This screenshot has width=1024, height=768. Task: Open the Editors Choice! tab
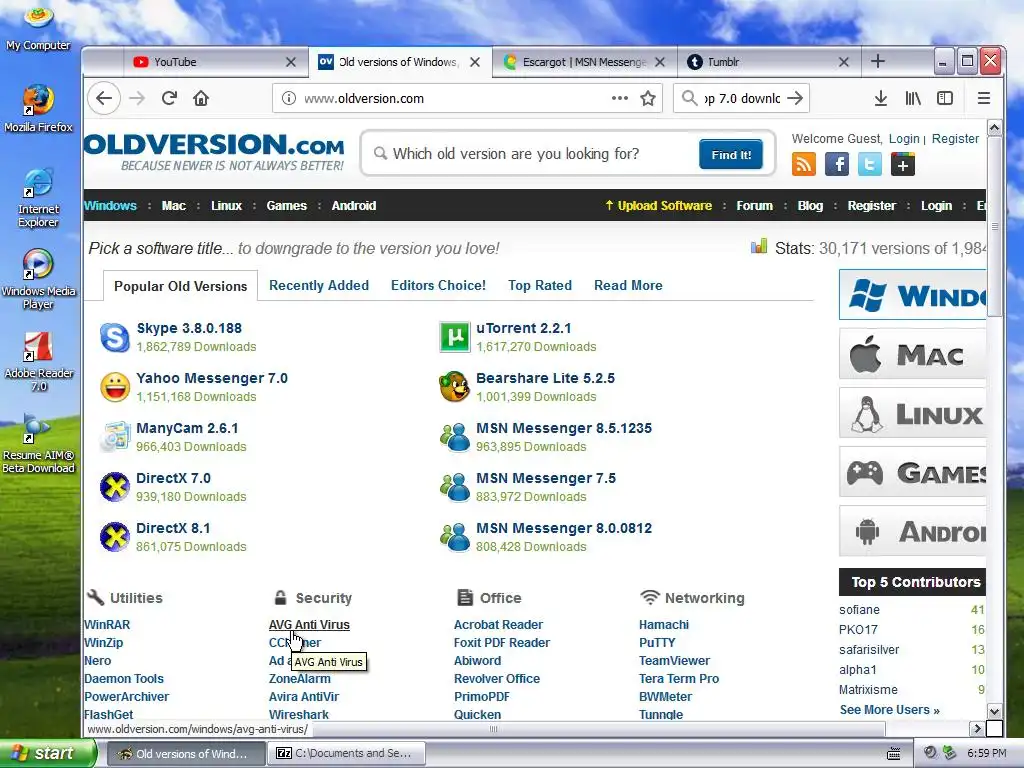coord(438,285)
